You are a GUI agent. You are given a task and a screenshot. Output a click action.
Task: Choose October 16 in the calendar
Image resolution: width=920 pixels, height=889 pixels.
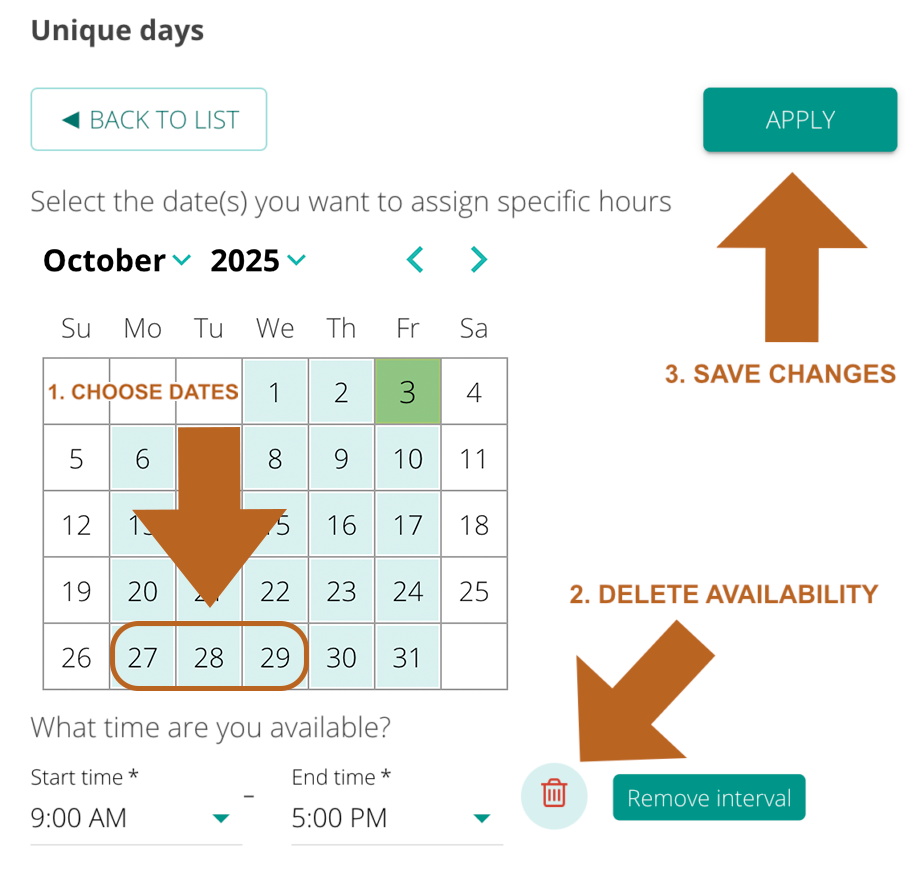click(x=341, y=525)
